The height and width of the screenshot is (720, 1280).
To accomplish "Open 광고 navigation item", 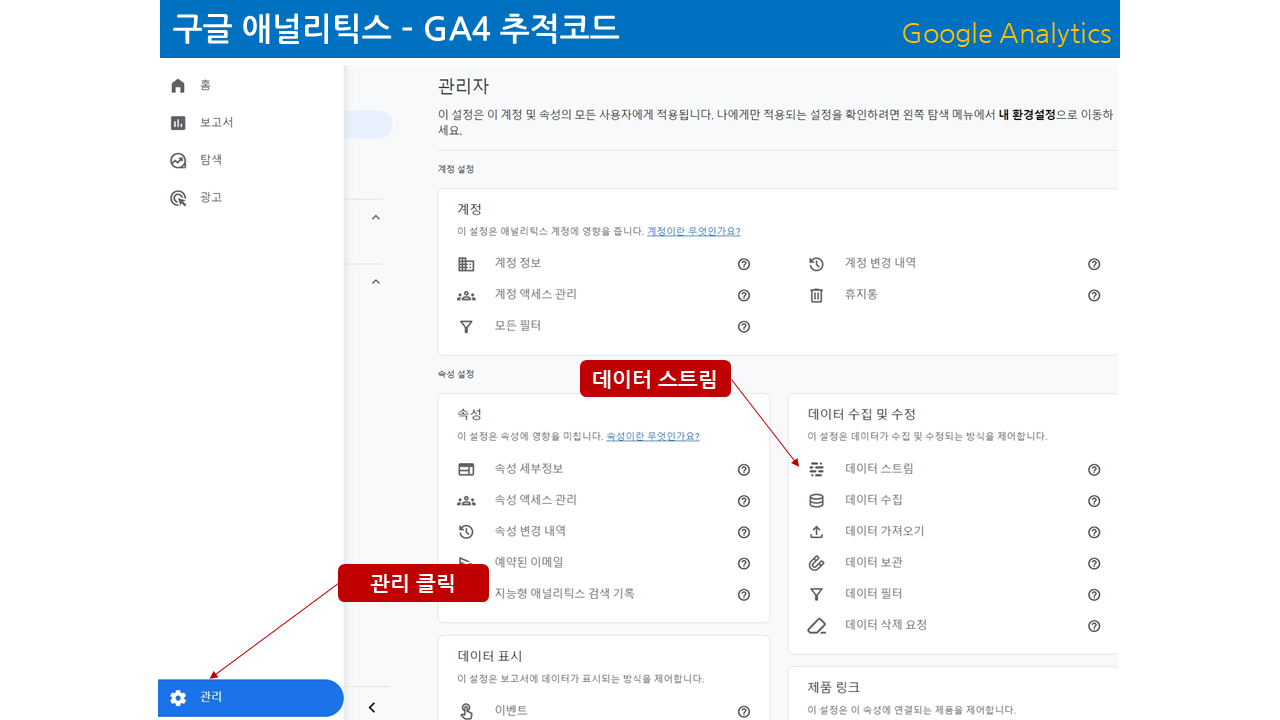I will coord(210,198).
